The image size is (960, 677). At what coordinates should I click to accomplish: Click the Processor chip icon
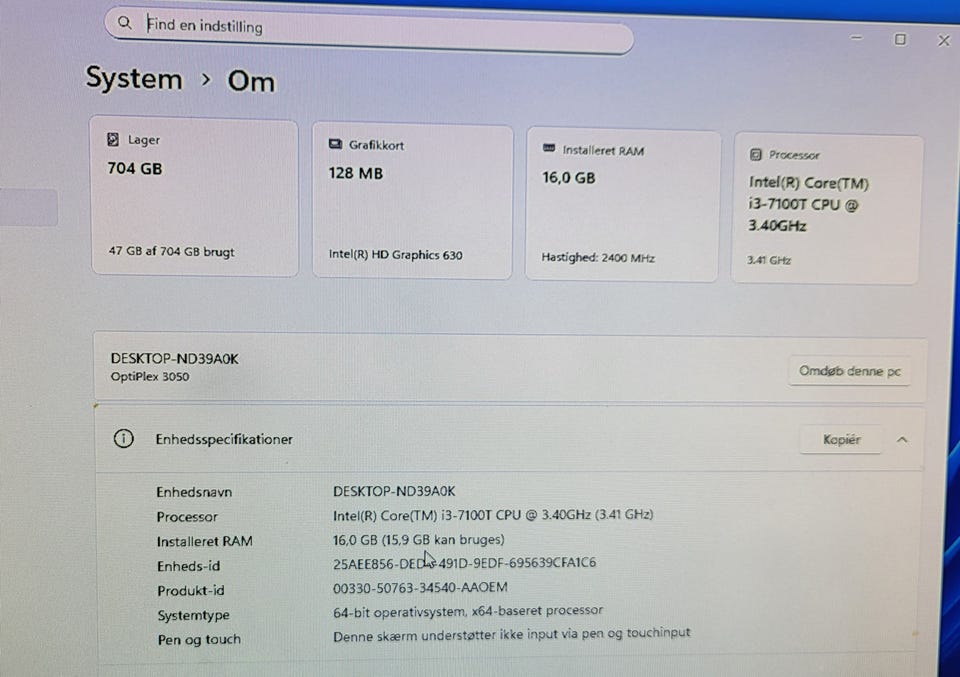756,154
